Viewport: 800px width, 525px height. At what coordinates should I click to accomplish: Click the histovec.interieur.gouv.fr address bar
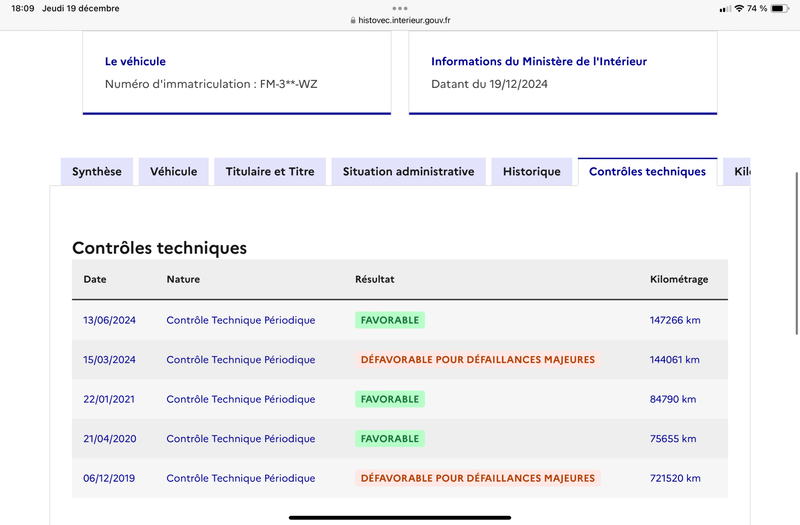400,20
